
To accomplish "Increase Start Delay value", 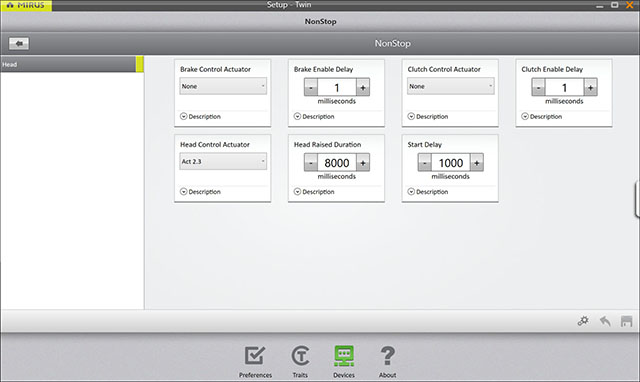I will point(477,163).
